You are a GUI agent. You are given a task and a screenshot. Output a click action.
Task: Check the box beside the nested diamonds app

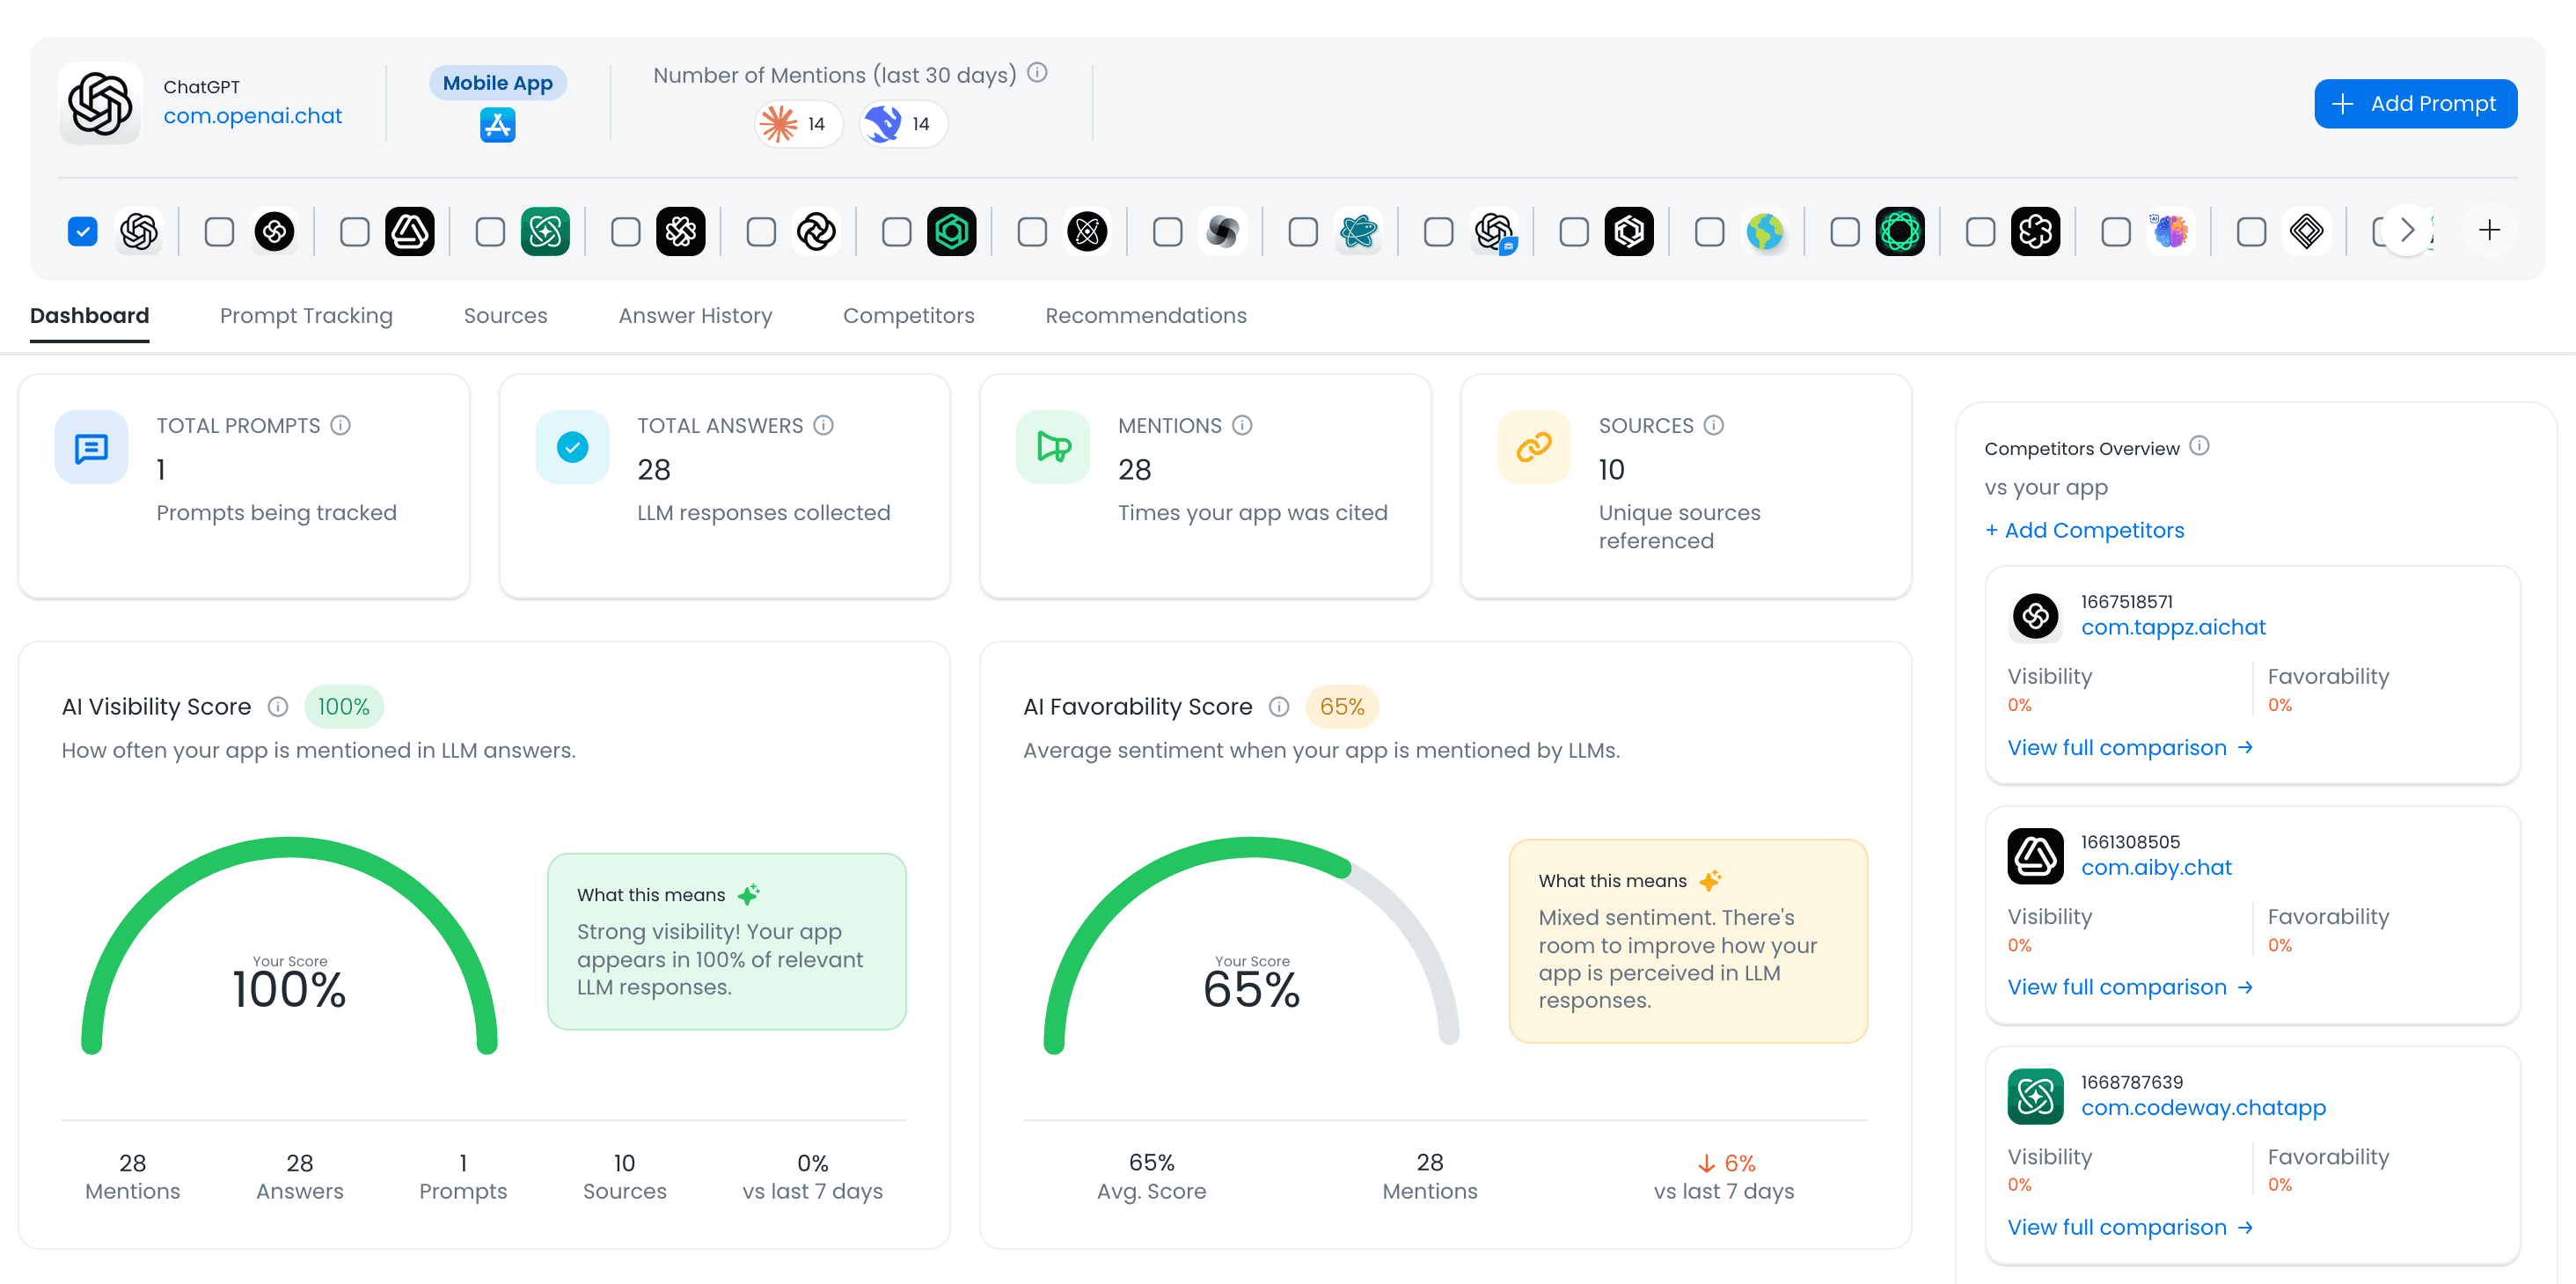2251,232
